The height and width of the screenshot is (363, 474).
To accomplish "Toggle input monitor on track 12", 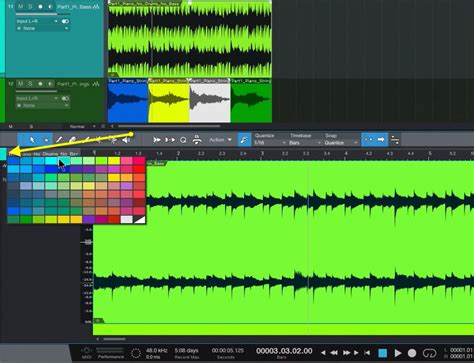I will coord(51,84).
